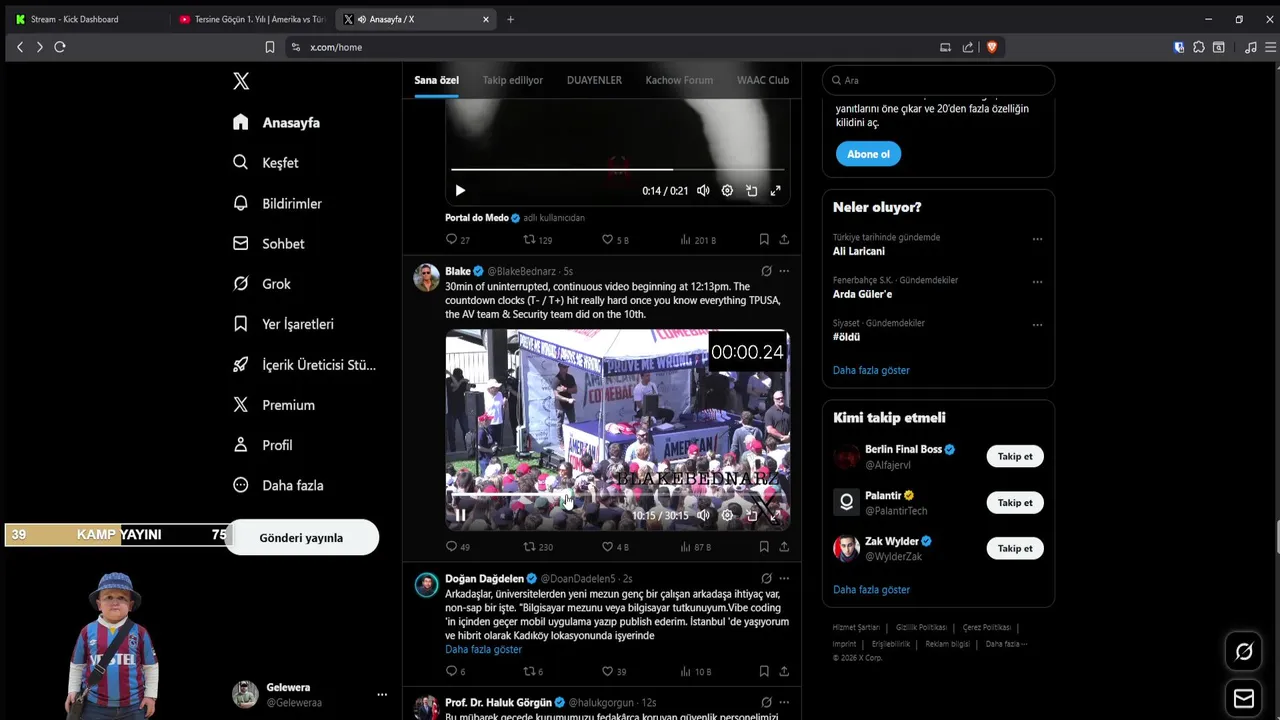The height and width of the screenshot is (720, 1280).
Task: Like Doğan Dağdelen's post
Action: coord(614,671)
